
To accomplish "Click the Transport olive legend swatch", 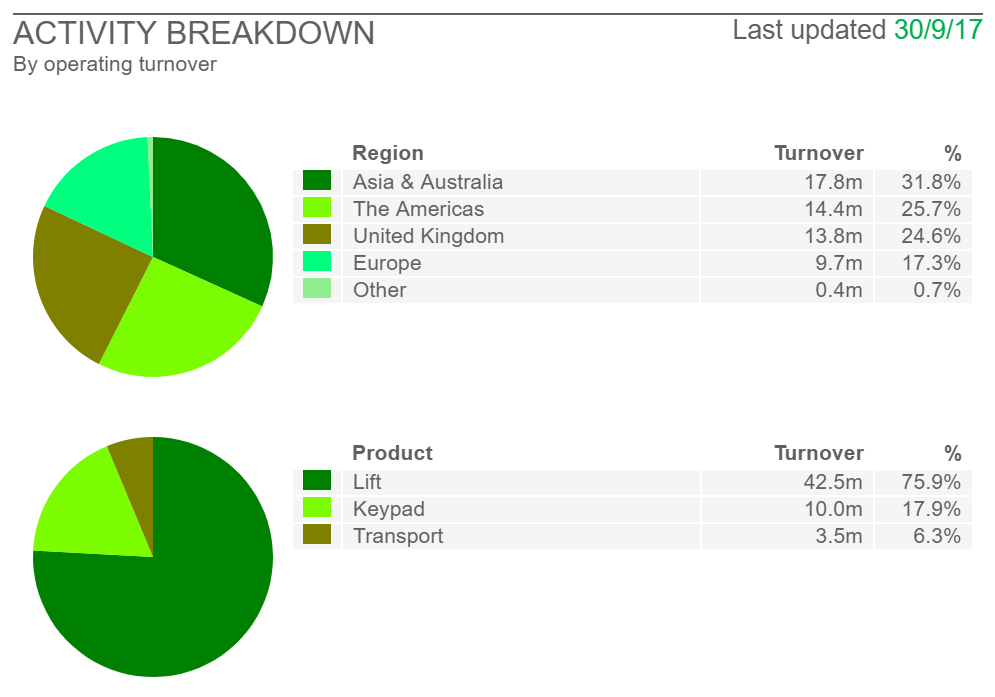I will tap(317, 534).
